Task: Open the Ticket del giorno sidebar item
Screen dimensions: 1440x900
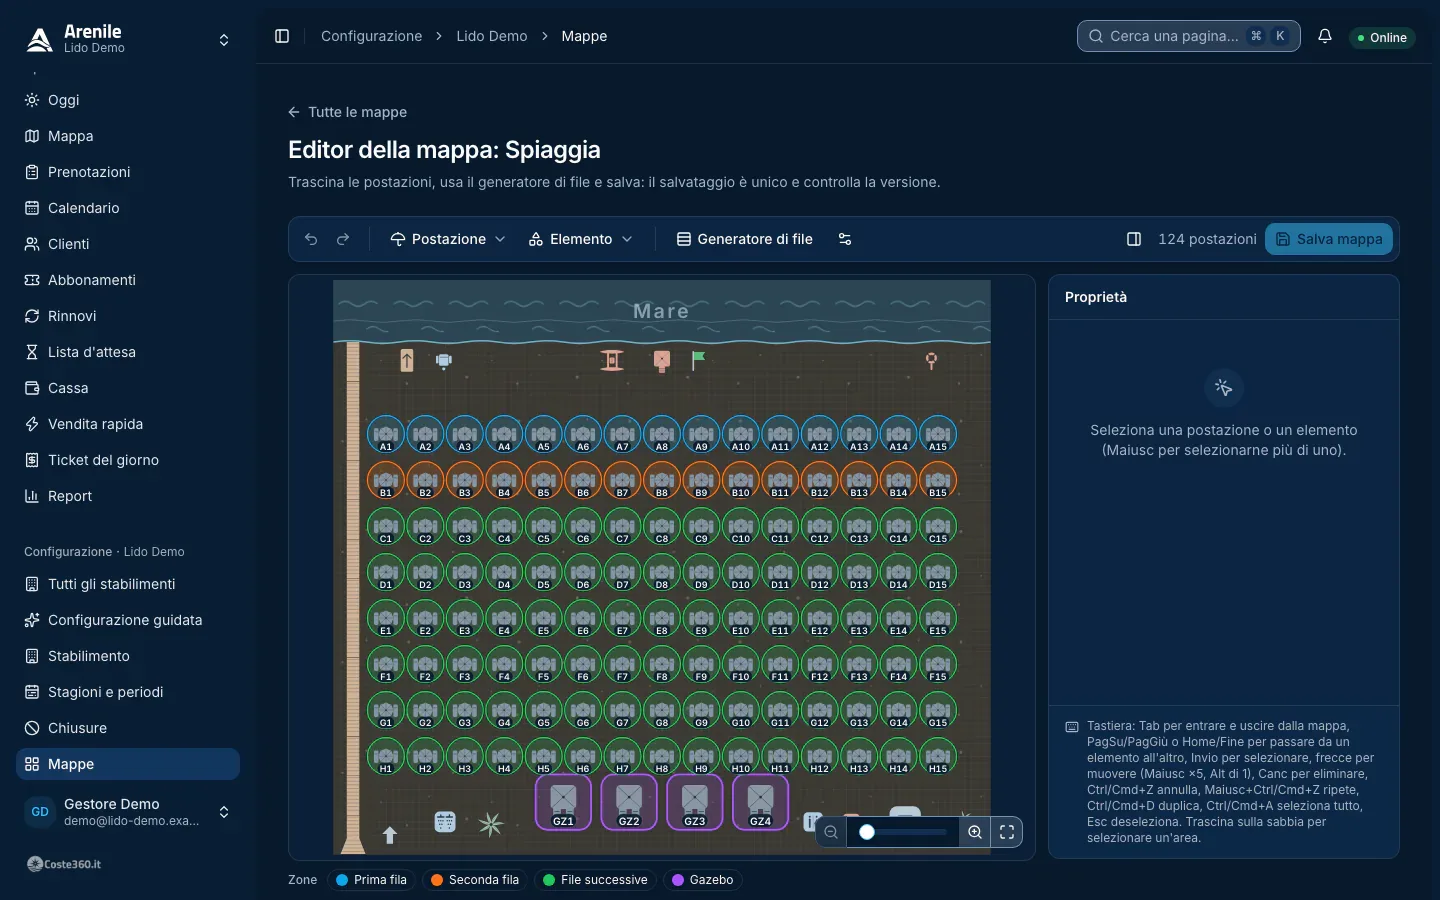Action: 128,460
